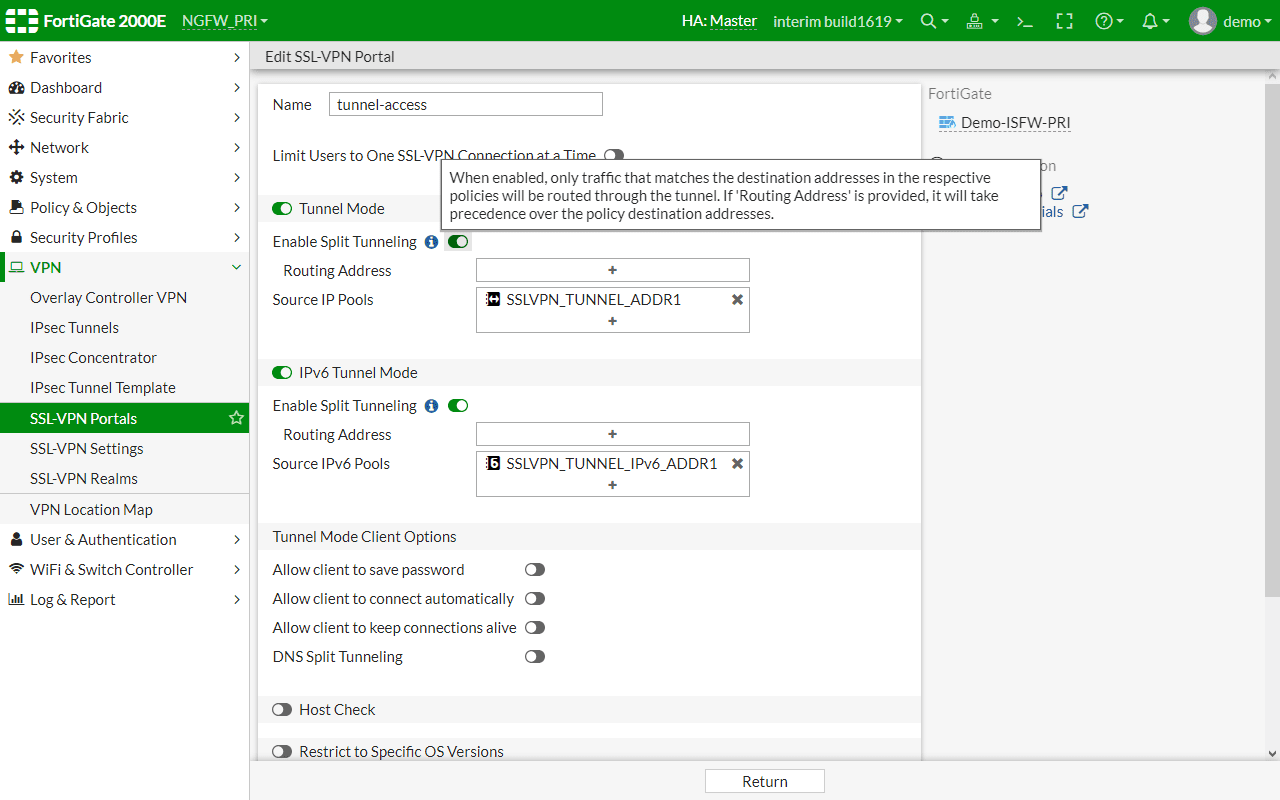
Task: Turn on Host Check toggle
Action: point(282,710)
